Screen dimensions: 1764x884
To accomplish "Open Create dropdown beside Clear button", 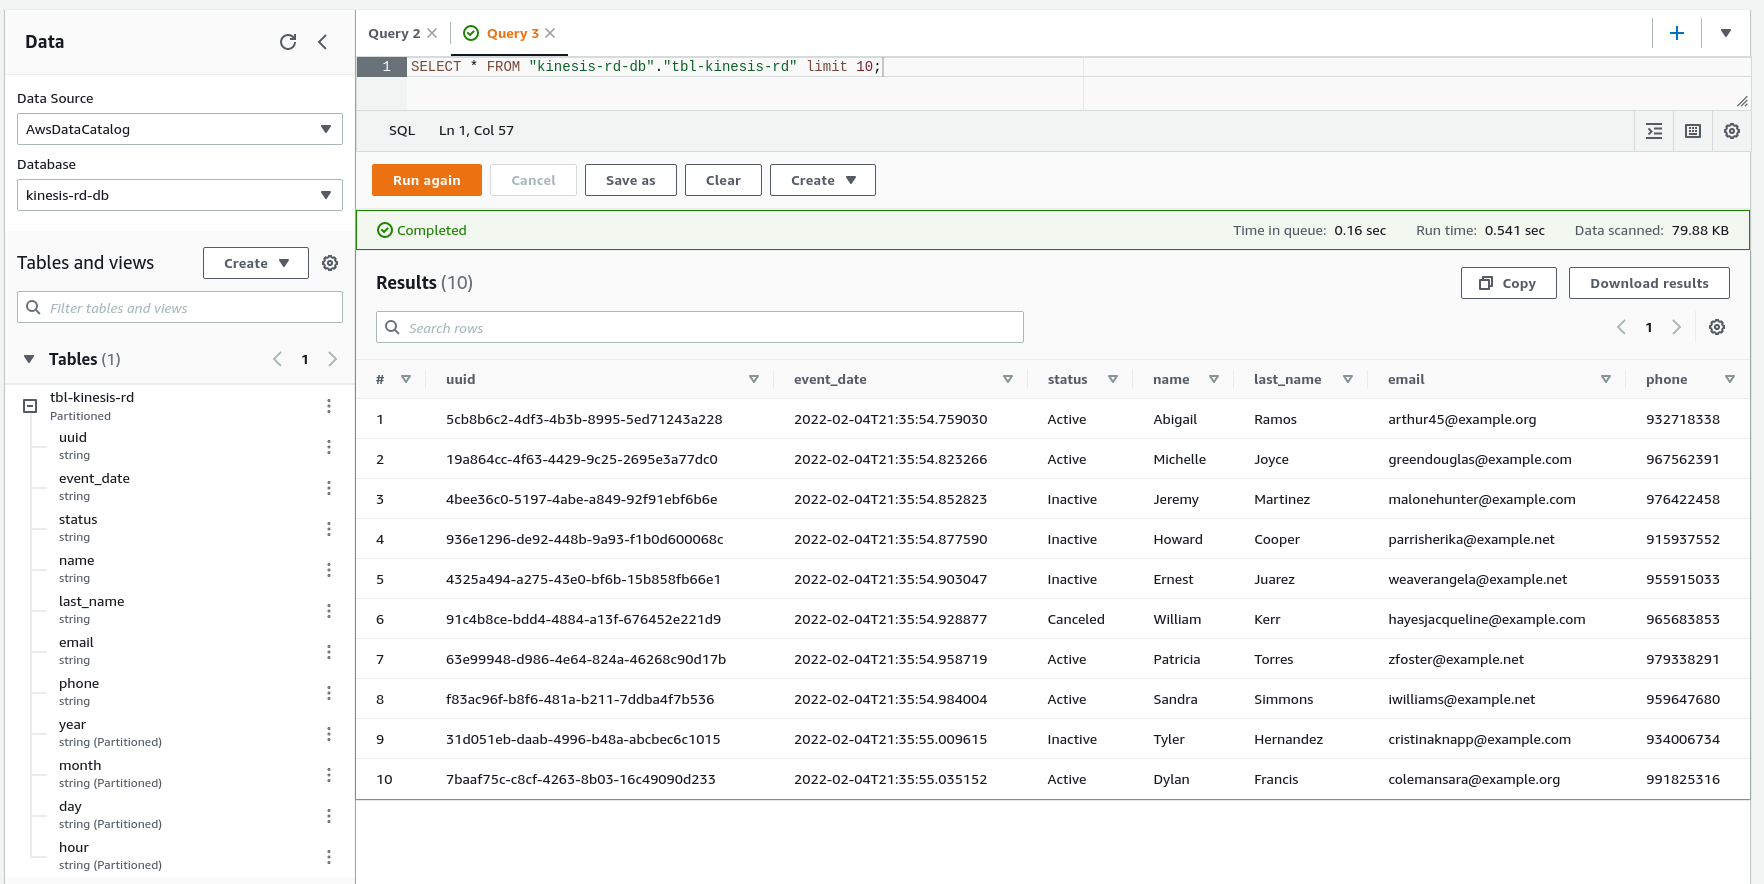I will pos(823,180).
